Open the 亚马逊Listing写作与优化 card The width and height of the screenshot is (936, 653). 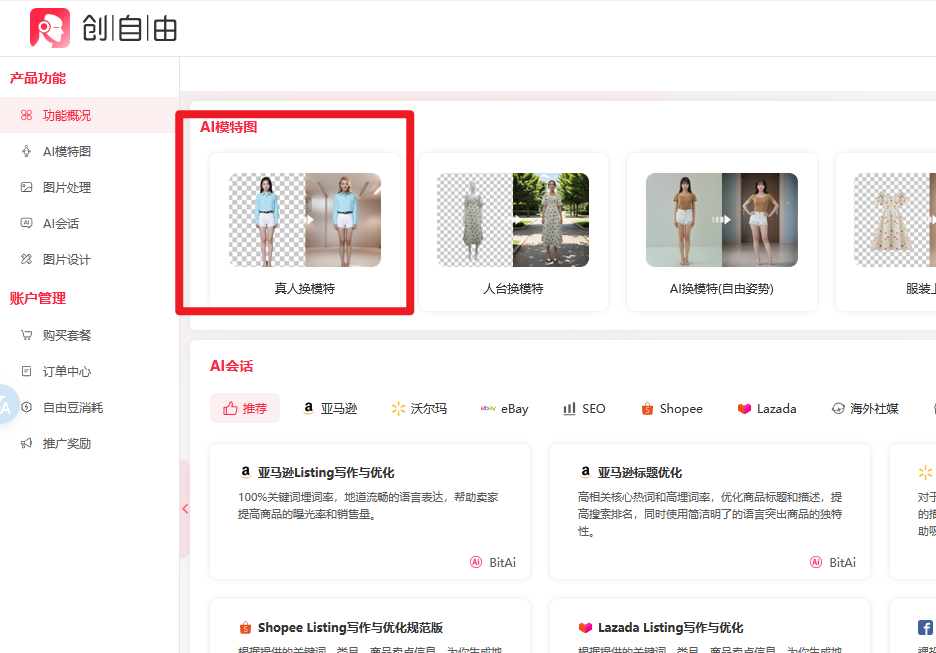click(x=370, y=511)
